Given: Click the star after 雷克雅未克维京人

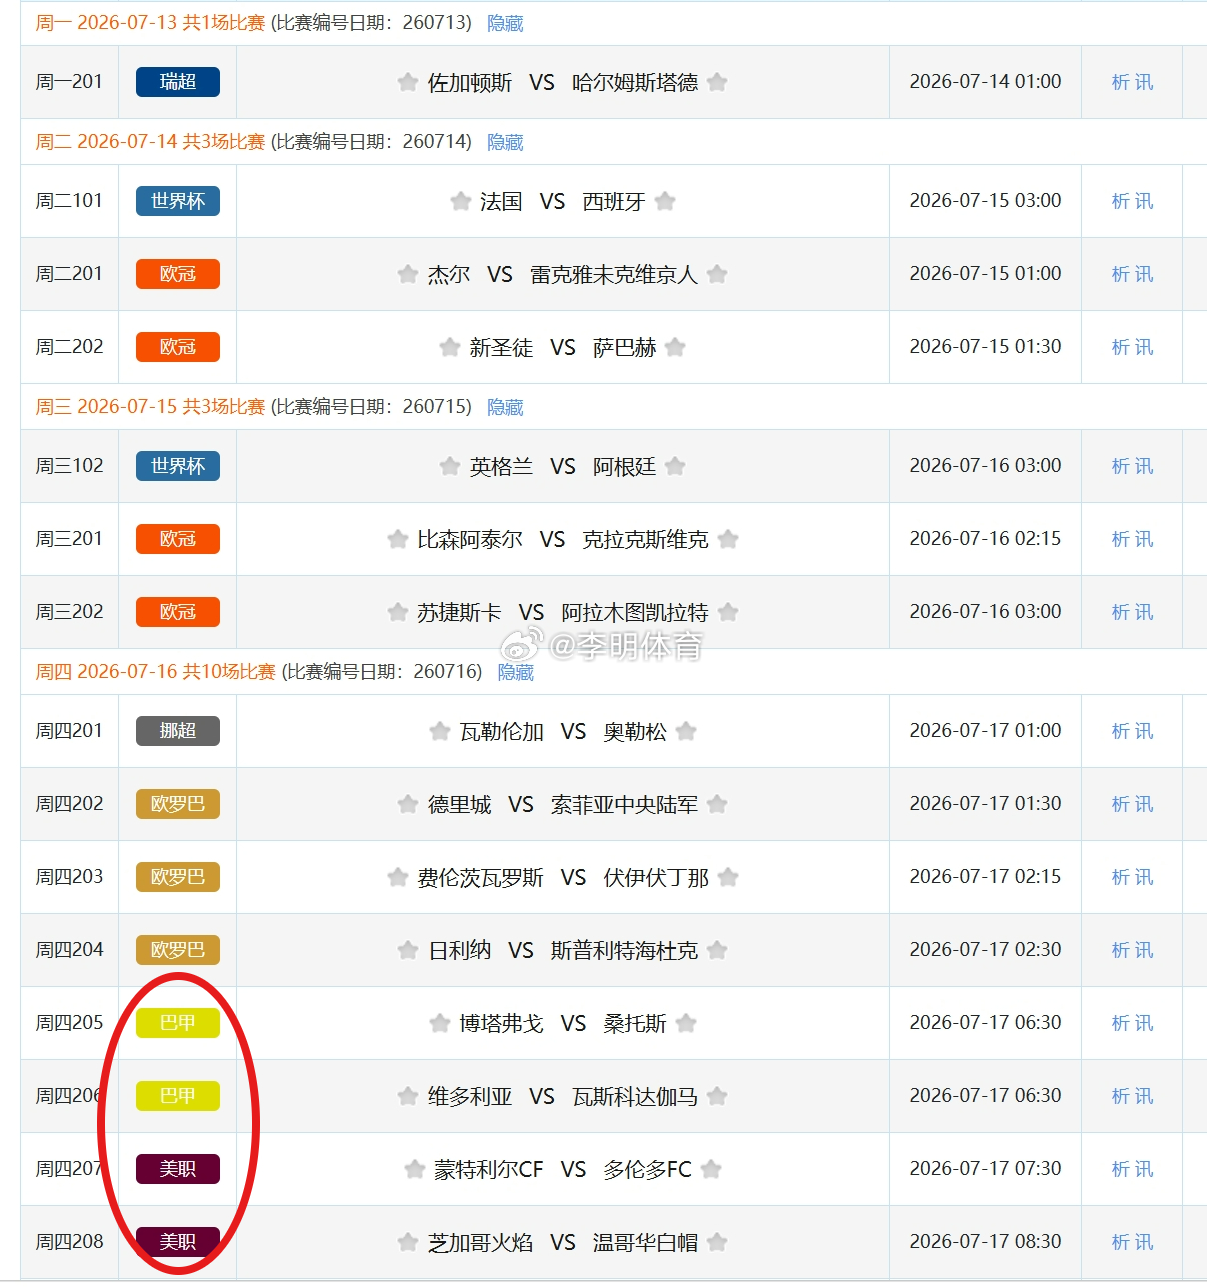Looking at the screenshot, I should click(717, 274).
